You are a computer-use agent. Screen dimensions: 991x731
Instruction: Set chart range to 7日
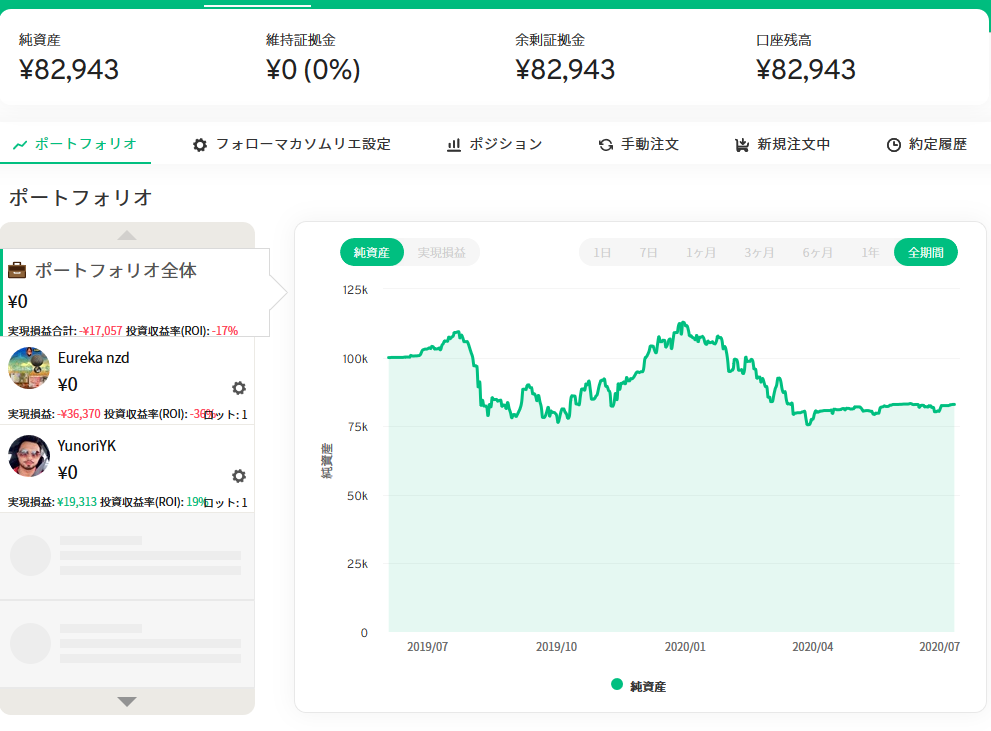point(649,253)
